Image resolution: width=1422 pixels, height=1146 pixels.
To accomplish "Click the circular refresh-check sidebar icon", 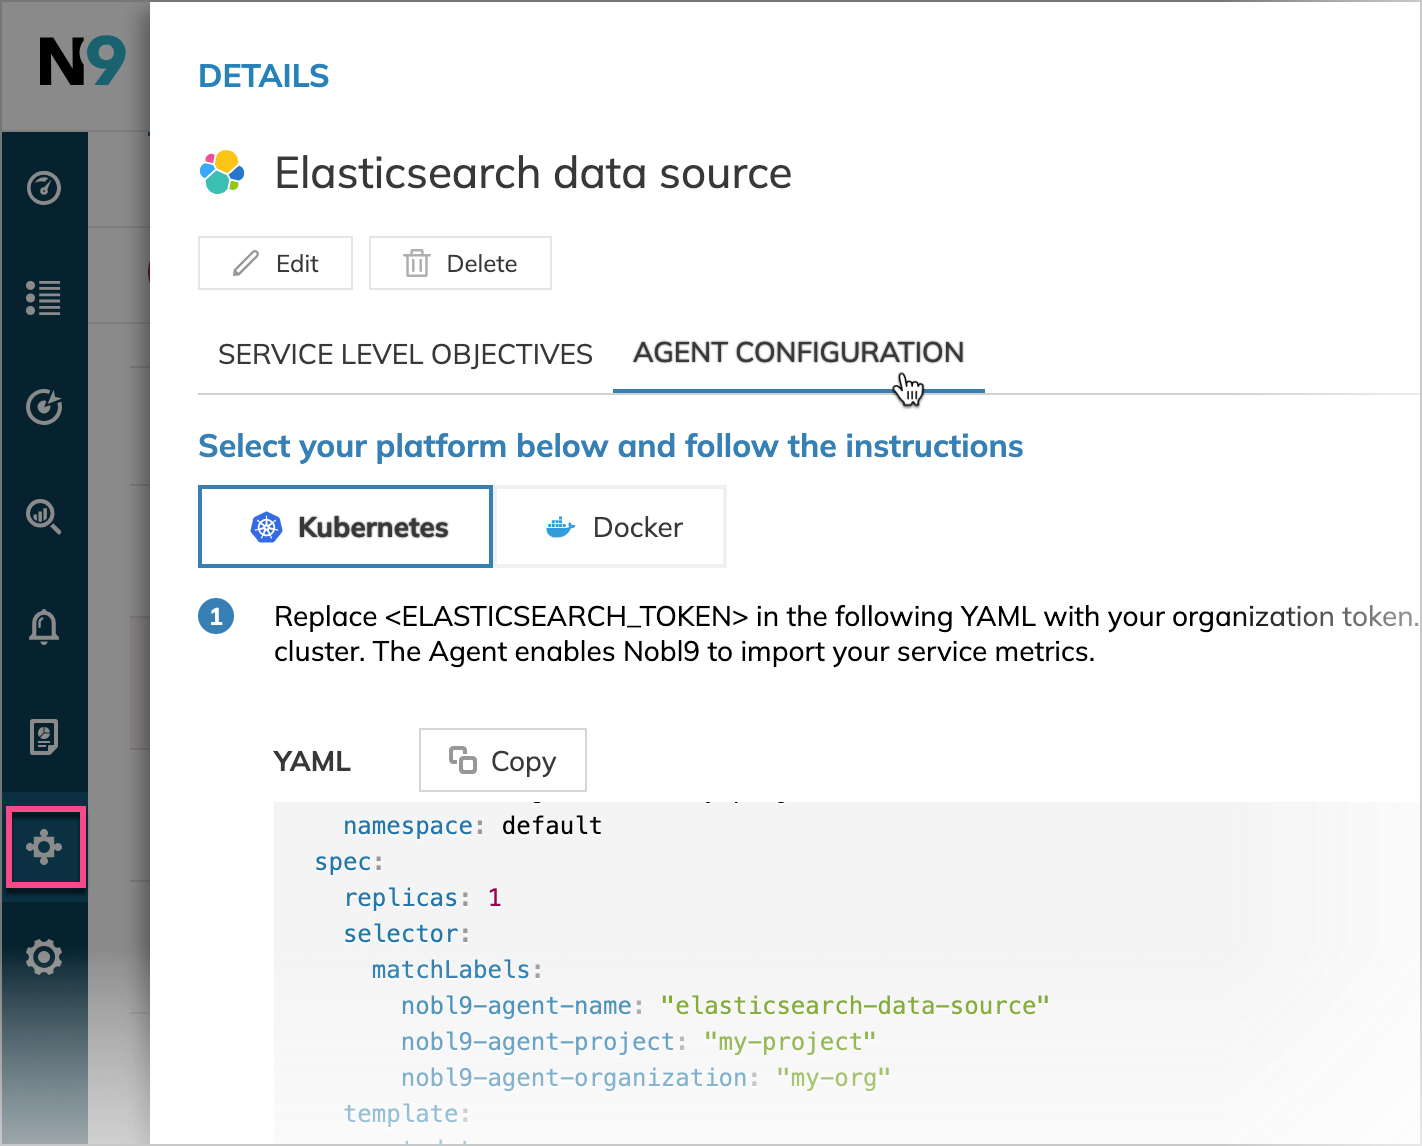I will coord(44,407).
